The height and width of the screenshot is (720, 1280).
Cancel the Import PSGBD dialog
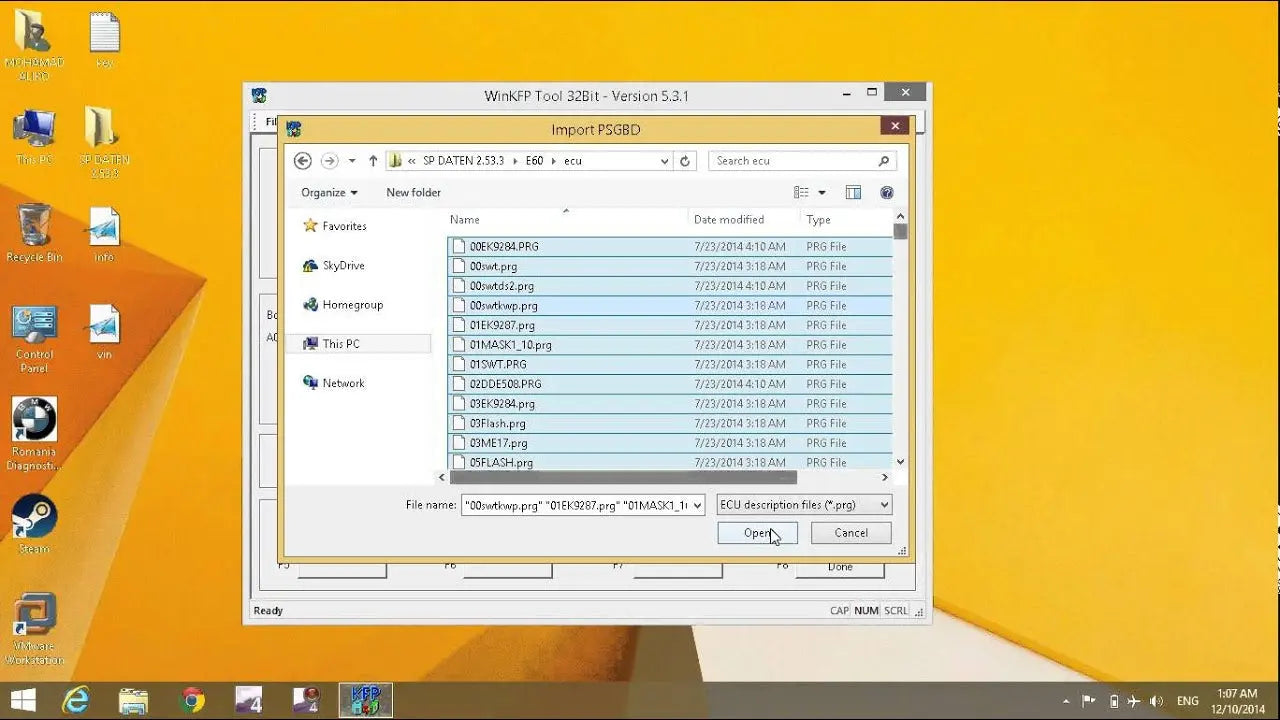click(851, 533)
